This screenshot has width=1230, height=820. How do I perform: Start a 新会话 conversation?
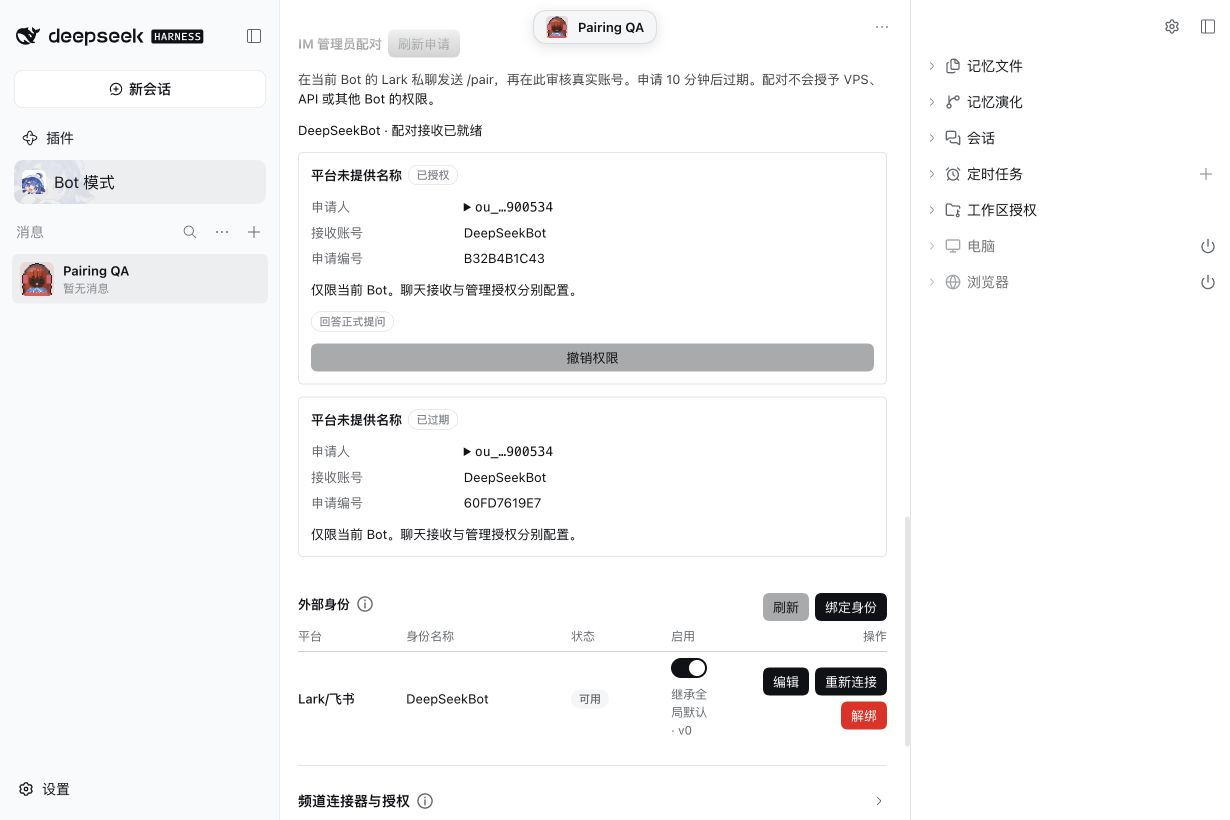pos(140,89)
